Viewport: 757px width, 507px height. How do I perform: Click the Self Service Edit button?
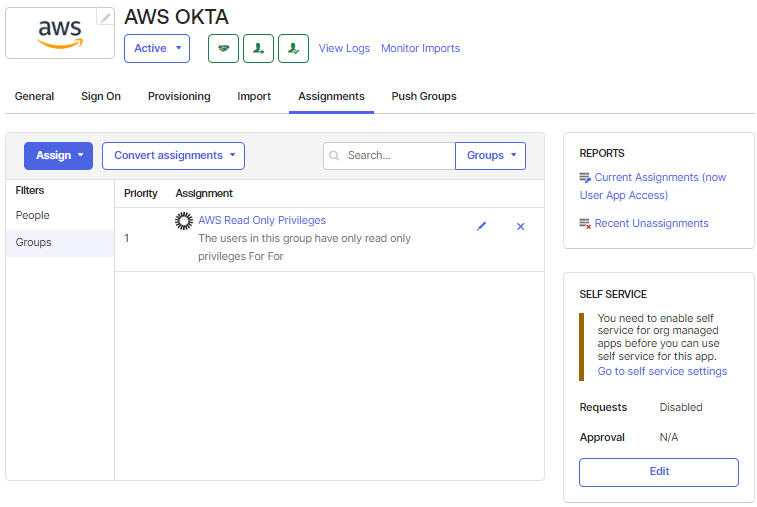[x=659, y=472]
